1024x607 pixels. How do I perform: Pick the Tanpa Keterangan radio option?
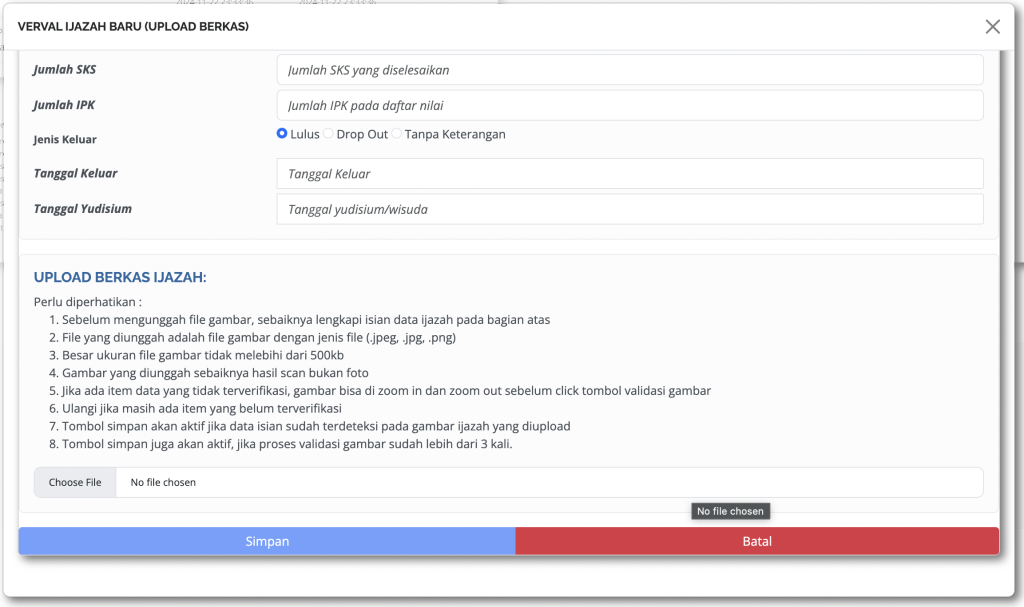tap(397, 134)
